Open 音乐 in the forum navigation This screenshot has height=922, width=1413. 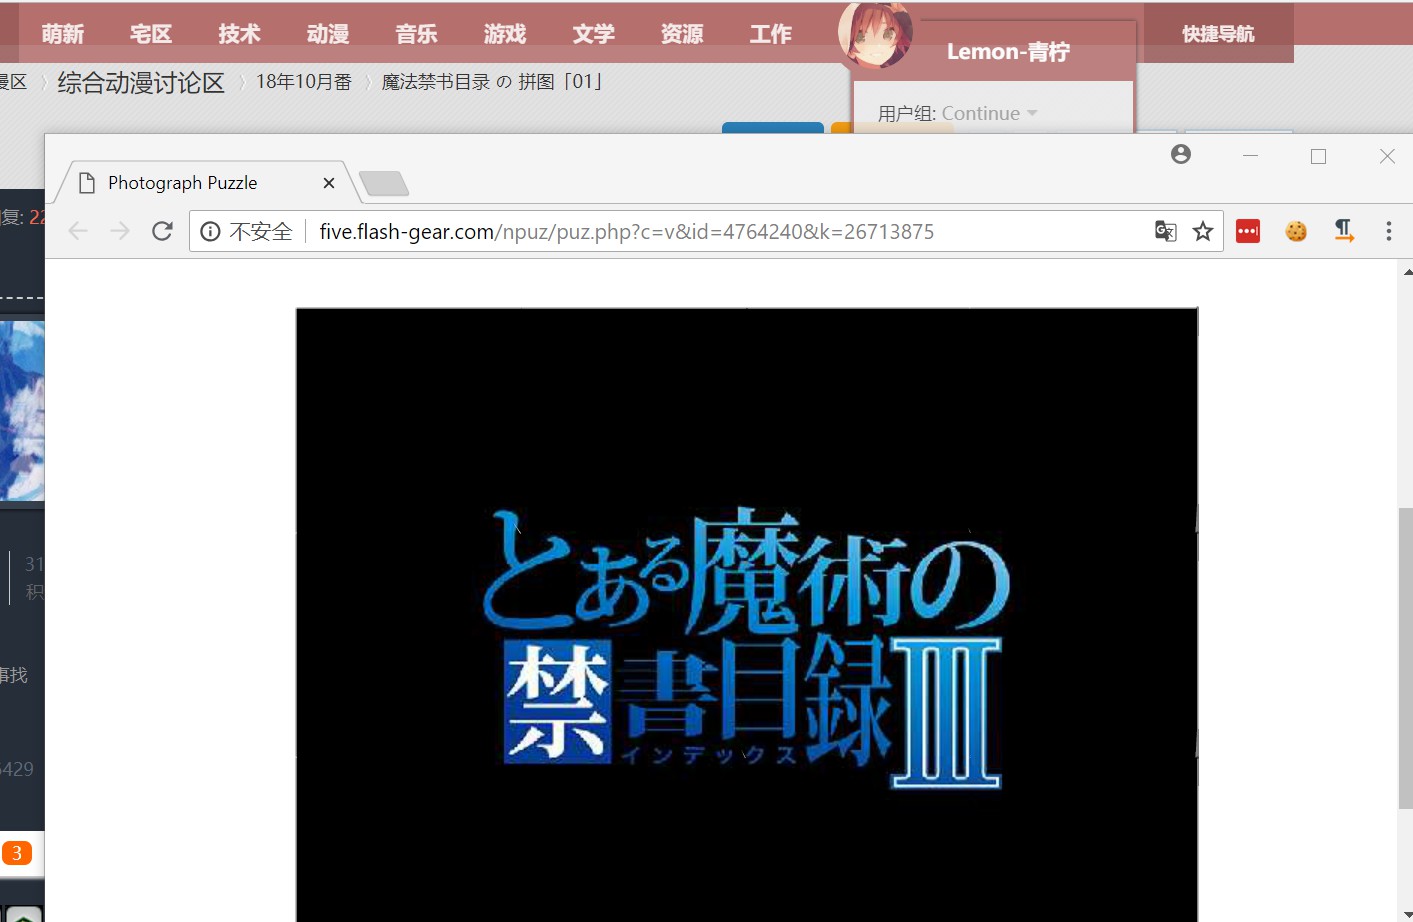(x=417, y=34)
